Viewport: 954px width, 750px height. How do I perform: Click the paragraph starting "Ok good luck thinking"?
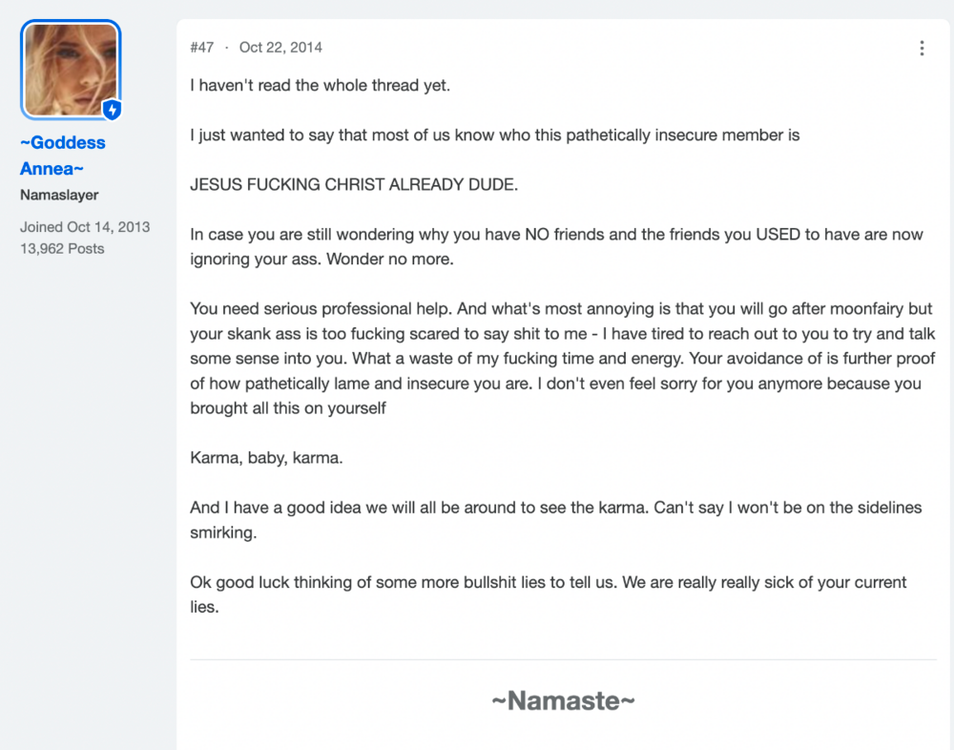click(x=548, y=594)
